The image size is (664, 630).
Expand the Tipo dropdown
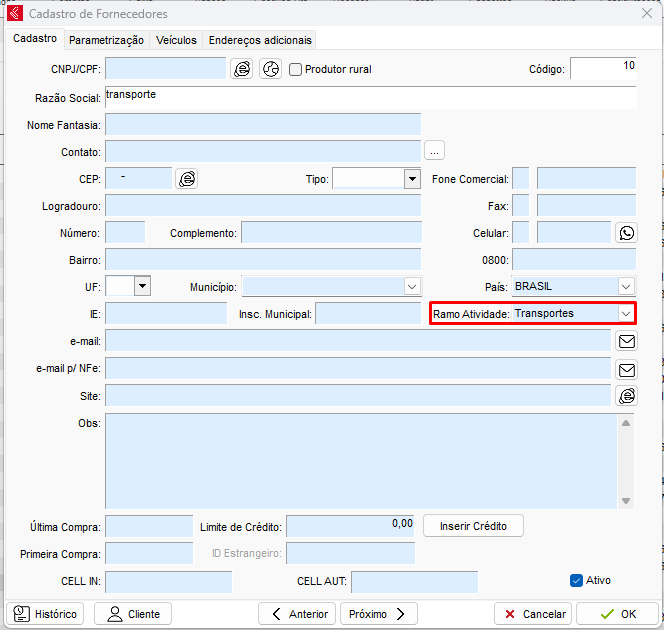411,179
